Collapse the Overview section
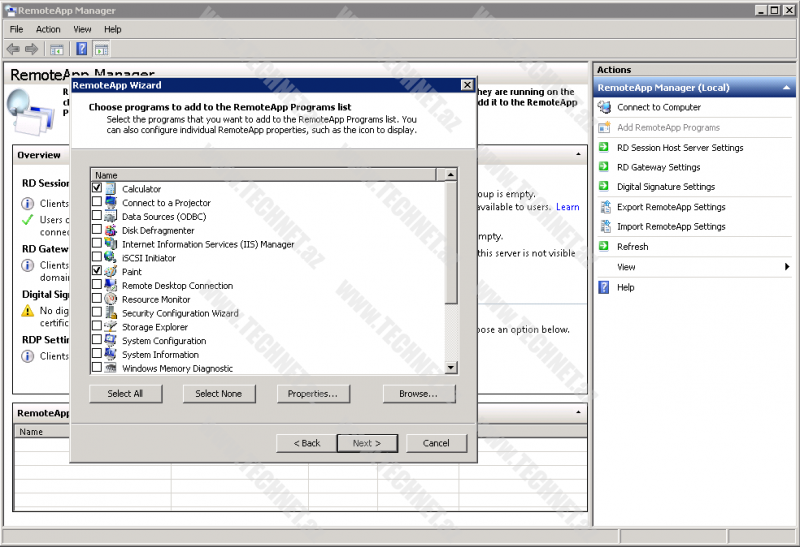Screen dimensions: 800x547 coord(578,155)
